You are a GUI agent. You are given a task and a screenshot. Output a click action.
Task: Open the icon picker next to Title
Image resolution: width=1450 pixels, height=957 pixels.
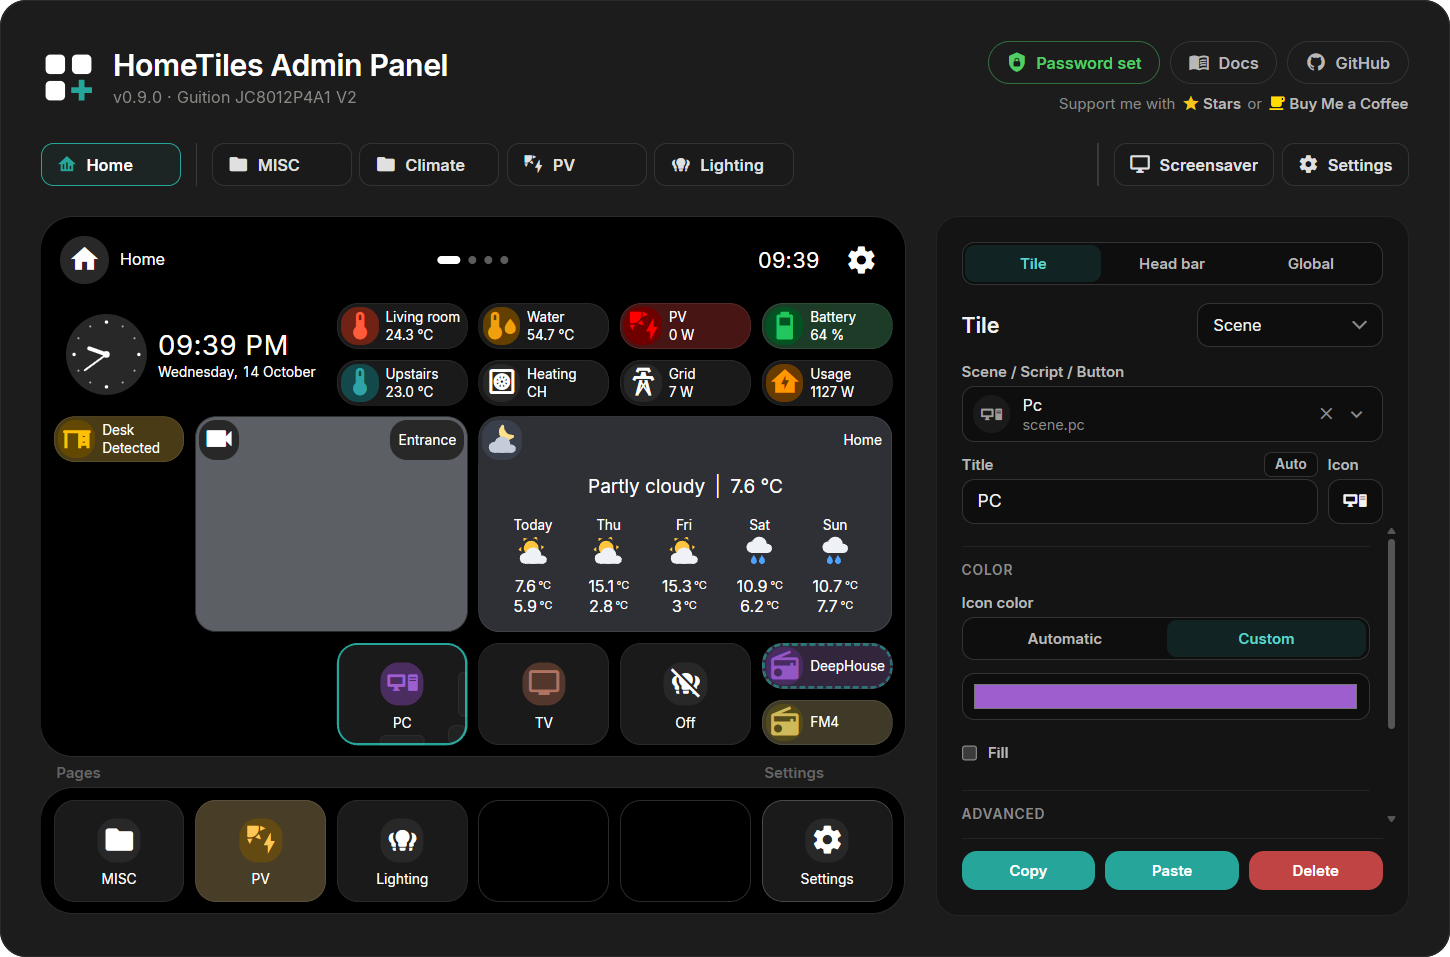[x=1355, y=501]
